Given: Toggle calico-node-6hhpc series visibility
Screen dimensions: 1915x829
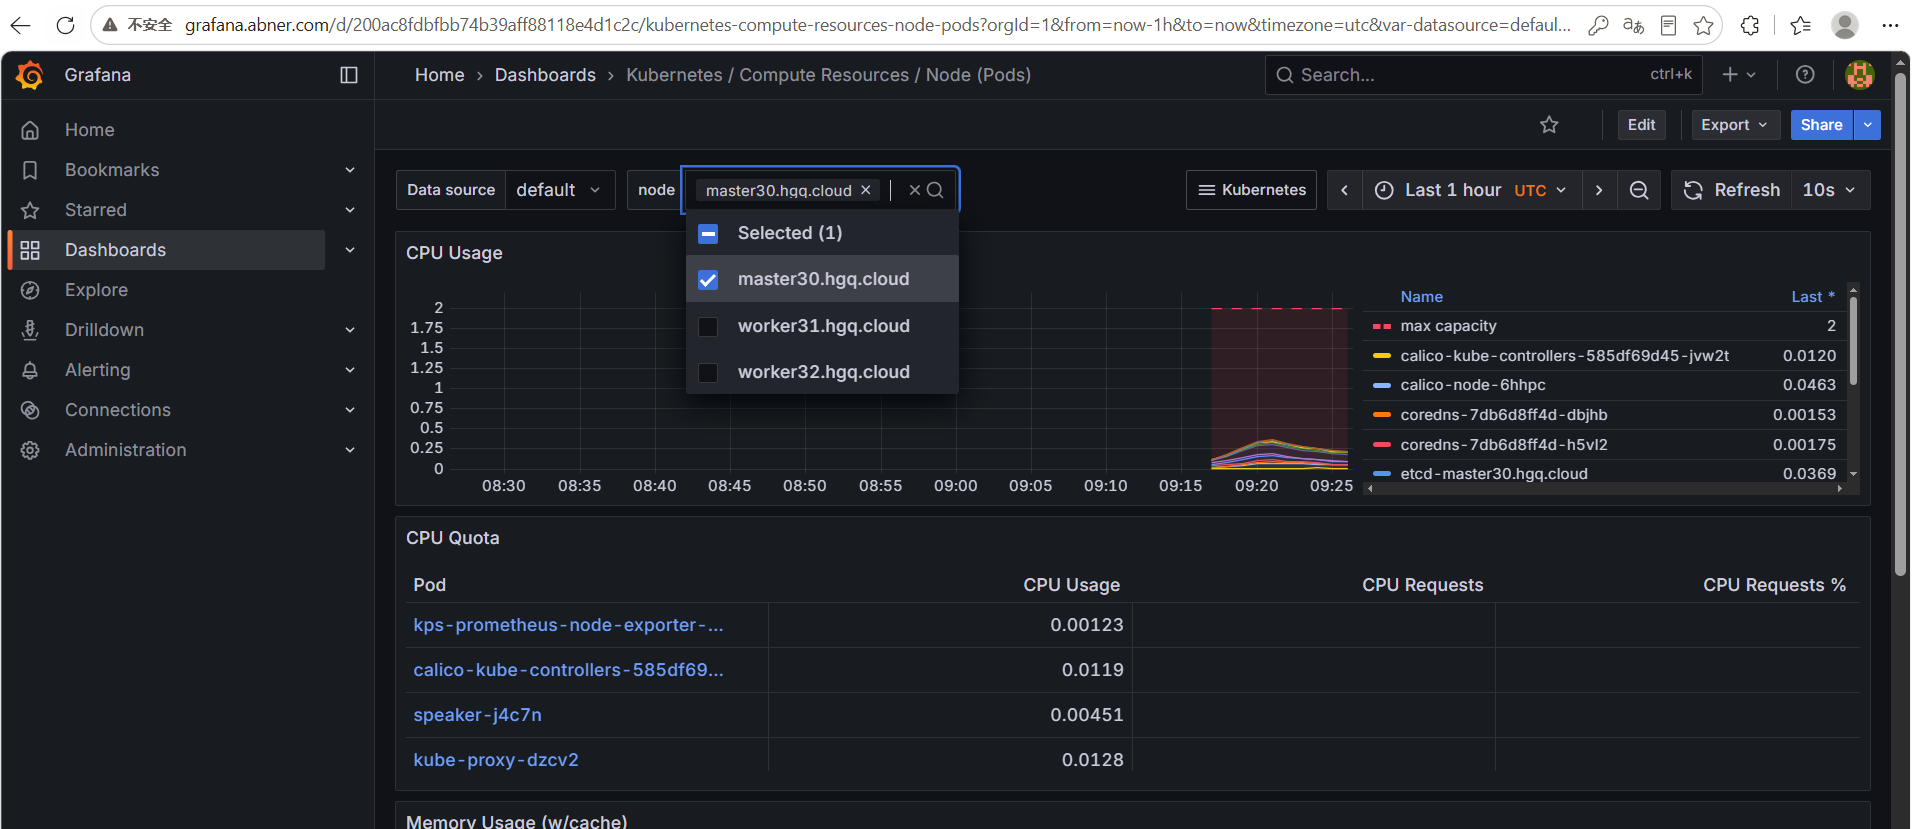Looking at the screenshot, I should pyautogui.click(x=1473, y=385).
